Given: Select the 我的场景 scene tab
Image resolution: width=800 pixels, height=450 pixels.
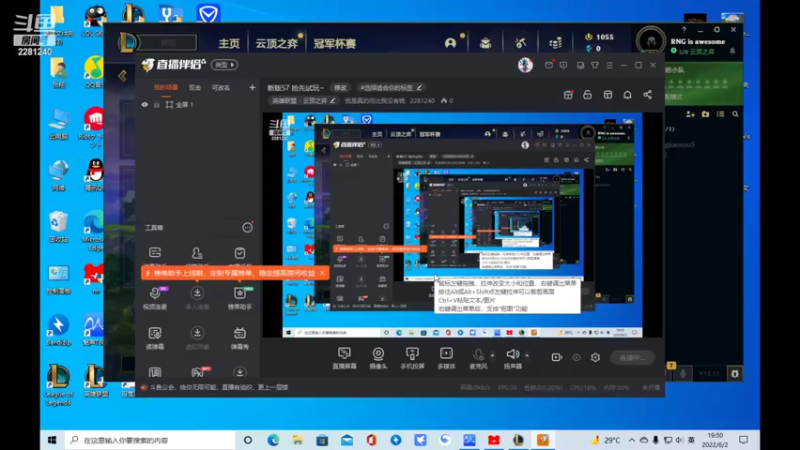Looking at the screenshot, I should click(166, 88).
